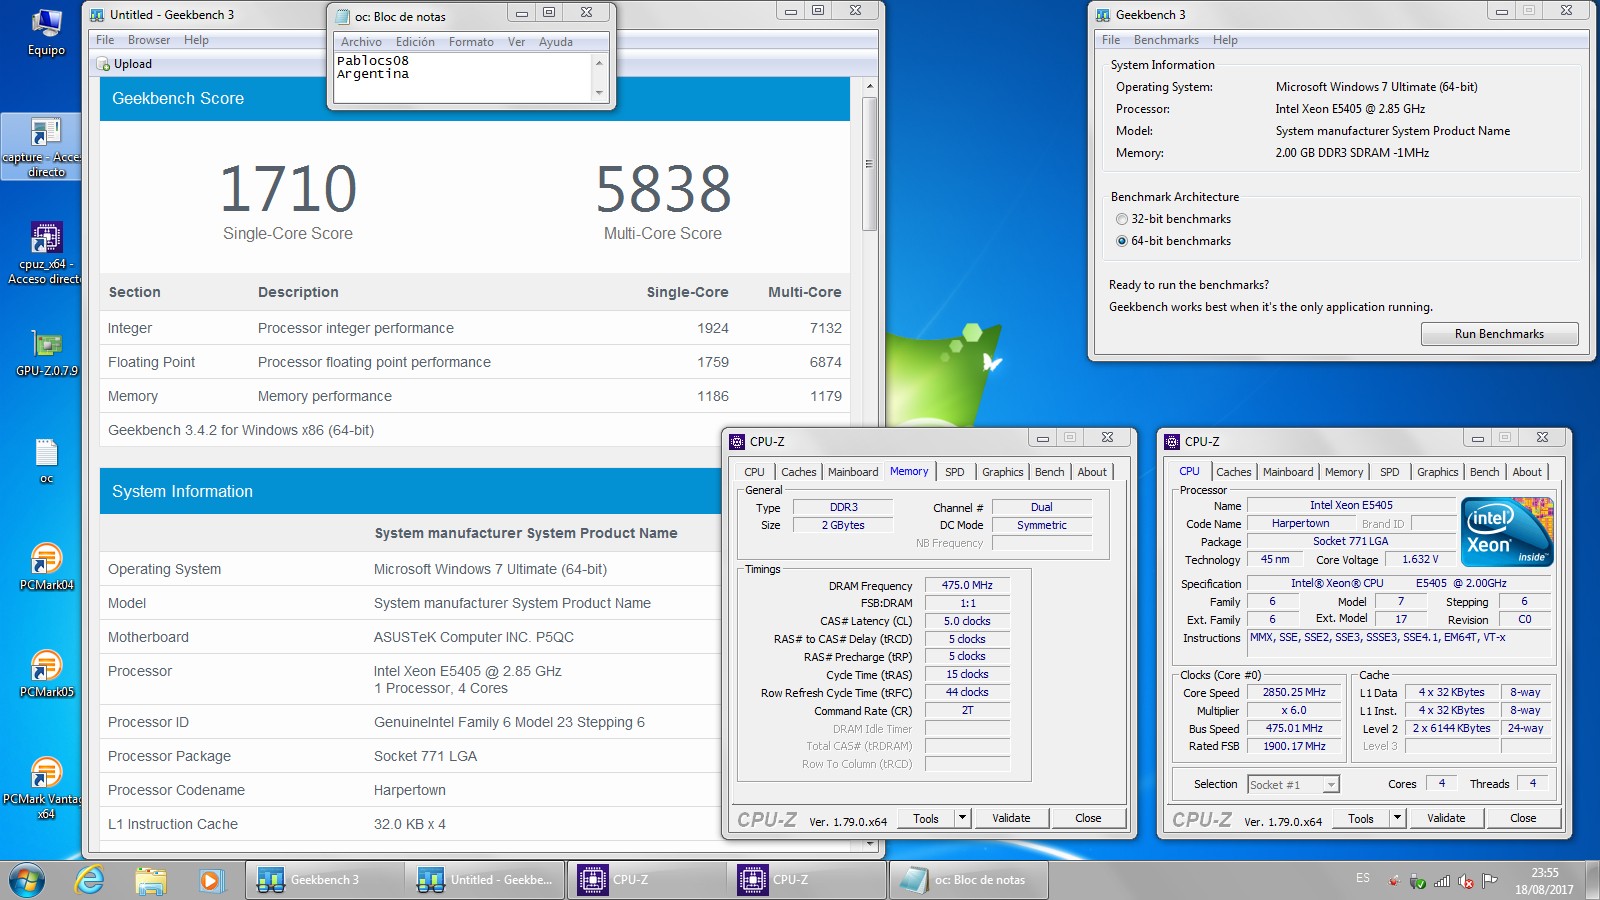Open Browser menu in Geekbench results window
The width and height of the screenshot is (1600, 900).
[x=149, y=40]
